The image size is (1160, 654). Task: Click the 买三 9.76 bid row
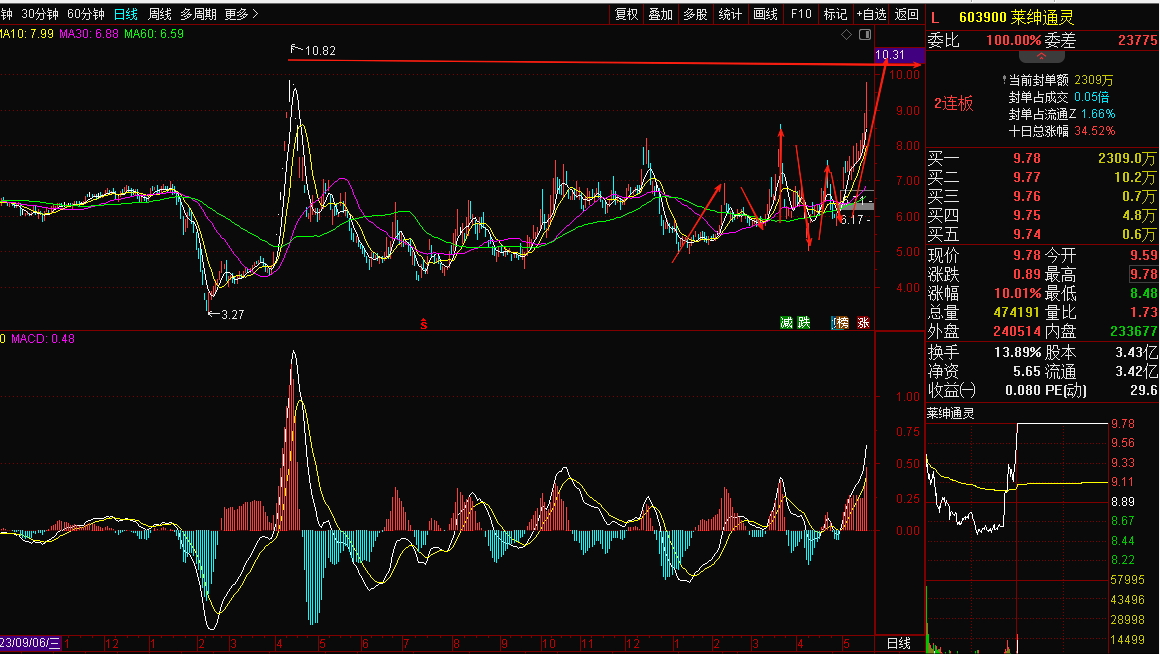(x=1042, y=197)
